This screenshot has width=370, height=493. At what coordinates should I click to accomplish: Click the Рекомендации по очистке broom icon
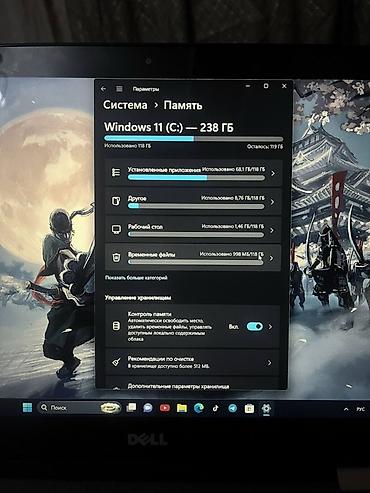(x=116, y=362)
